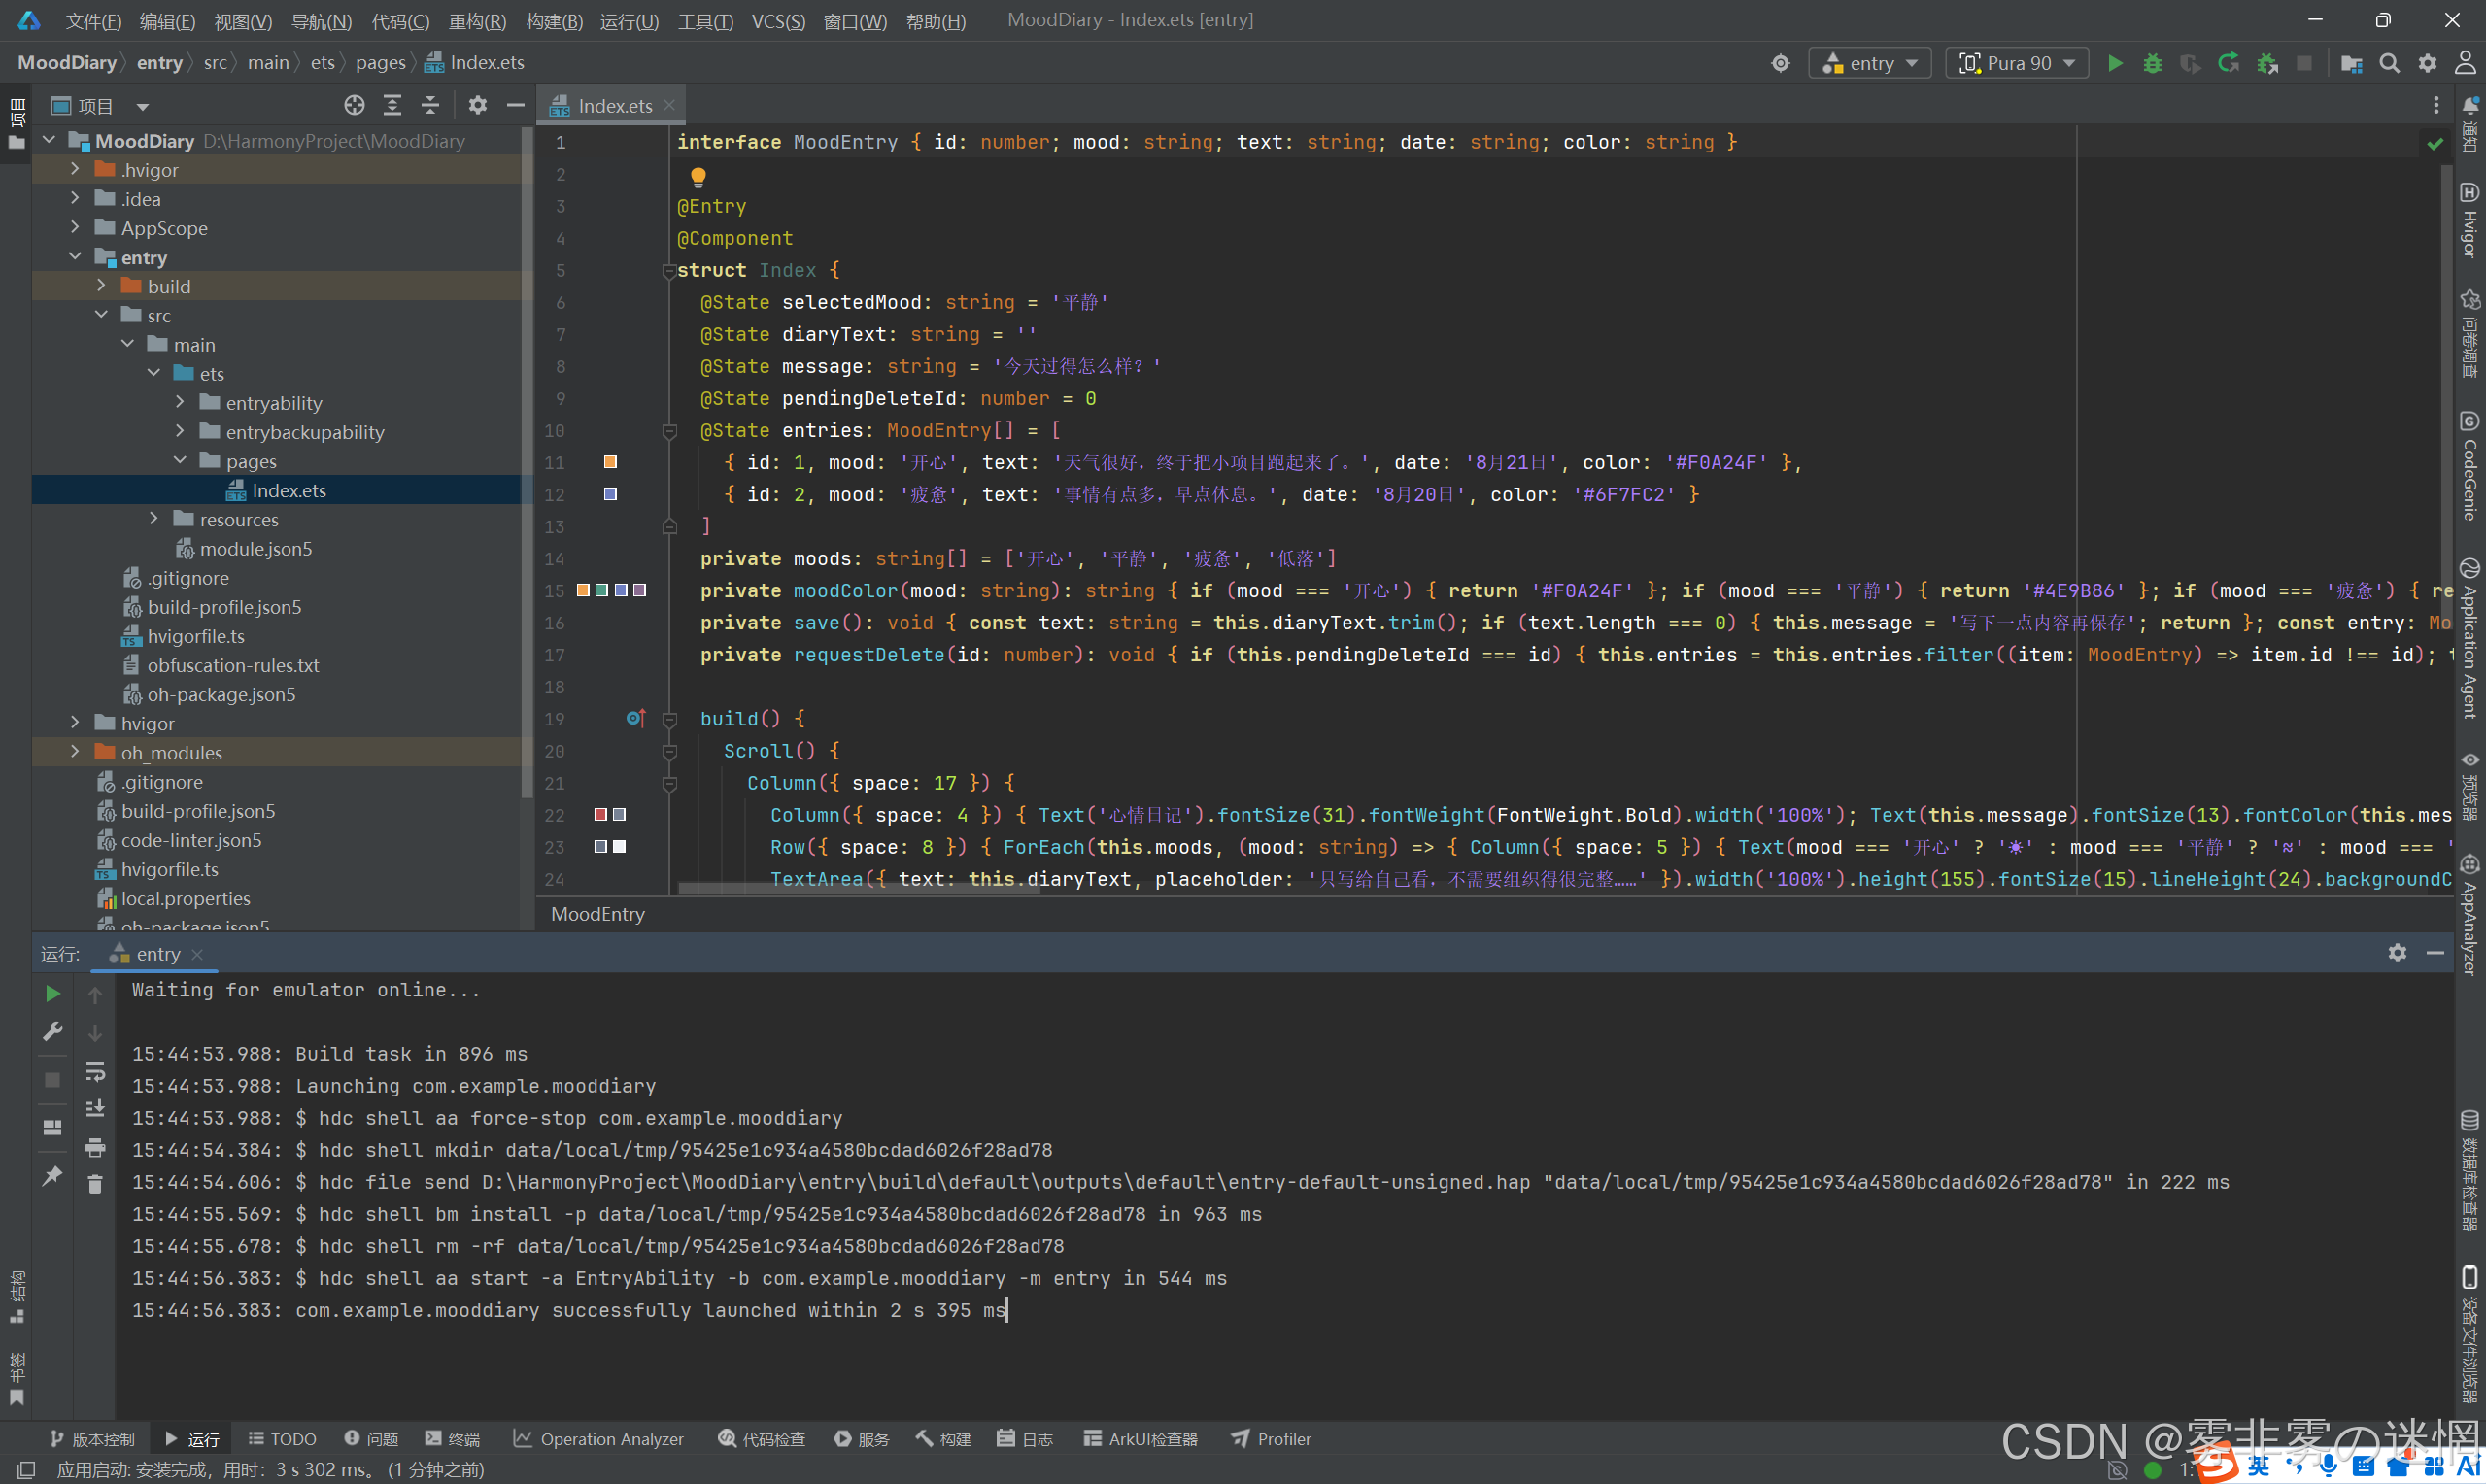
Task: Open the VCS(S) menu
Action: 778,21
